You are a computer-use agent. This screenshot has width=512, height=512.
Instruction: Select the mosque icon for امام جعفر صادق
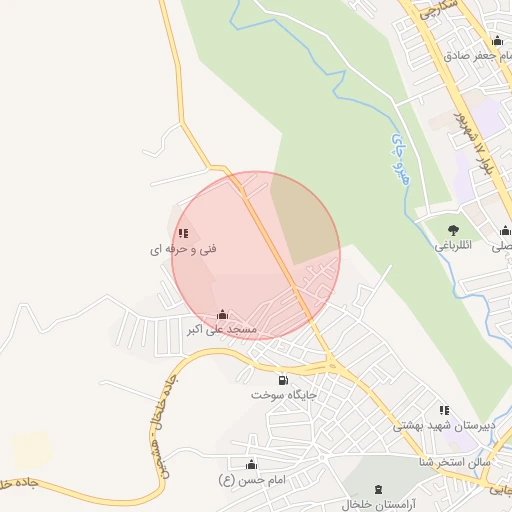click(x=497, y=41)
